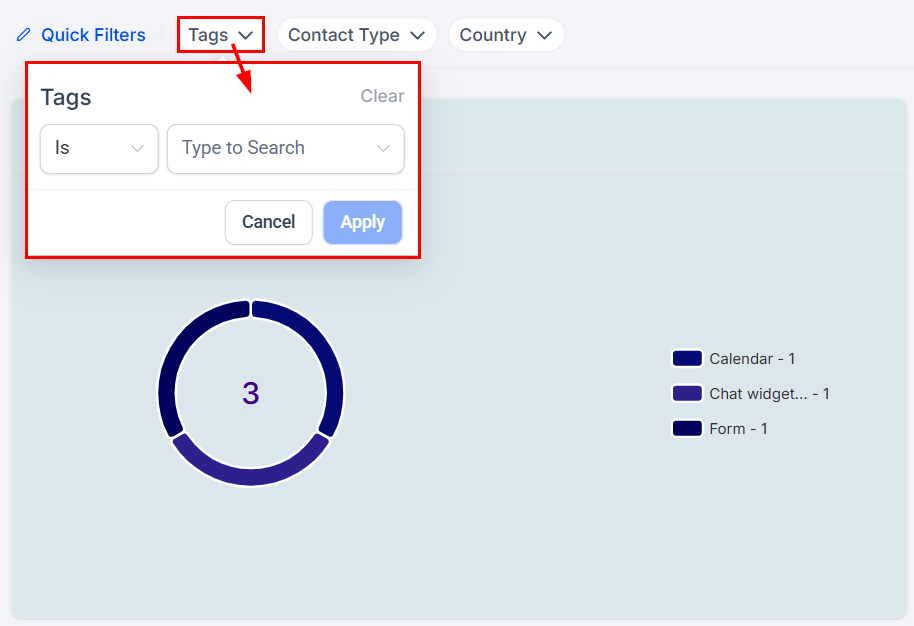Viewport: 914px width, 626px height.
Task: Click the Tags heading inside the popup
Action: point(66,97)
